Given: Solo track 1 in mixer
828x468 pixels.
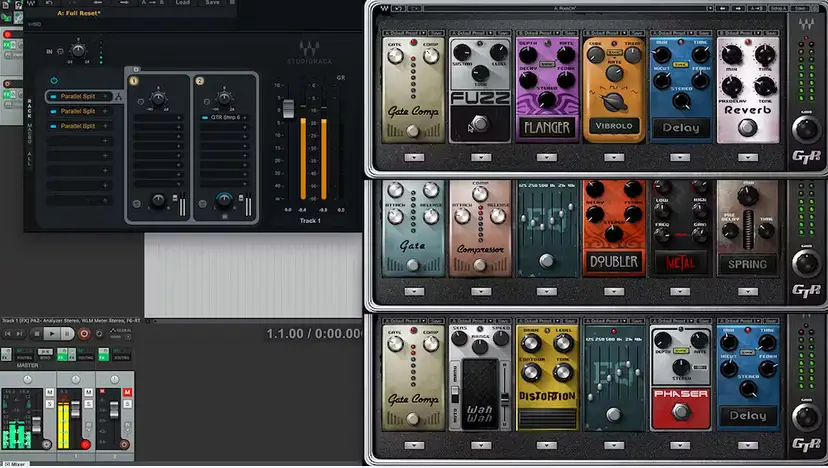Looking at the screenshot, I should point(88,404).
